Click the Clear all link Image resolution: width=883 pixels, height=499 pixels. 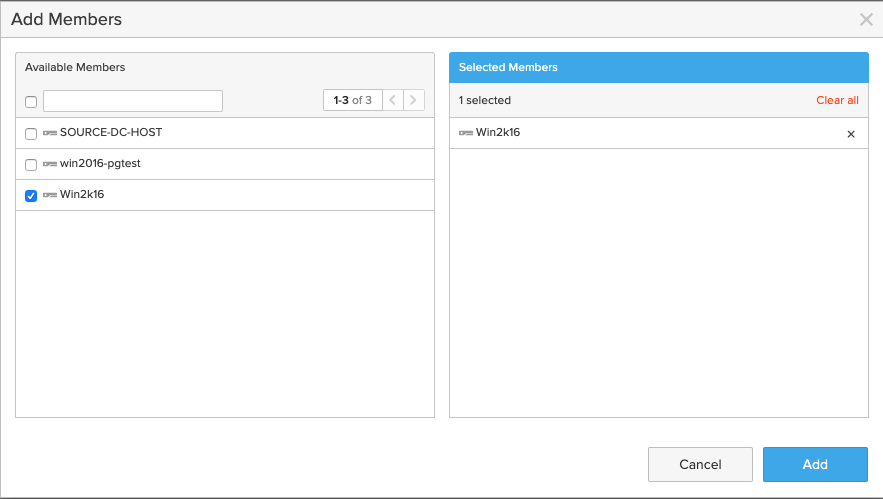tap(837, 100)
